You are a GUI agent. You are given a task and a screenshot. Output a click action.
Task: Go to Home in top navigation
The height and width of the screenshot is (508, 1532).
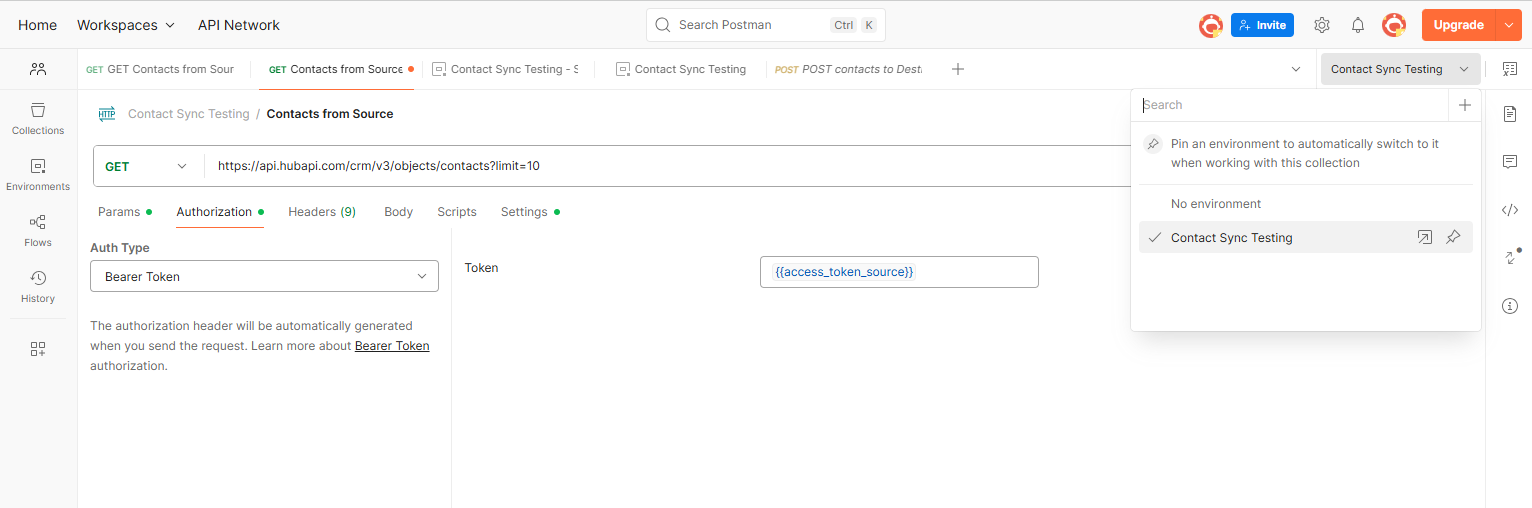[38, 25]
